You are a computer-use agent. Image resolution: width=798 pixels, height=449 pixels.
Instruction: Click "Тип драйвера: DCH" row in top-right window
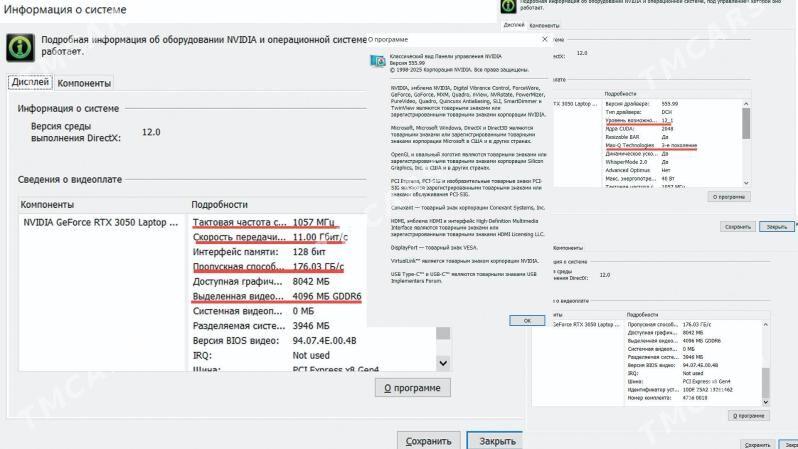(639, 112)
